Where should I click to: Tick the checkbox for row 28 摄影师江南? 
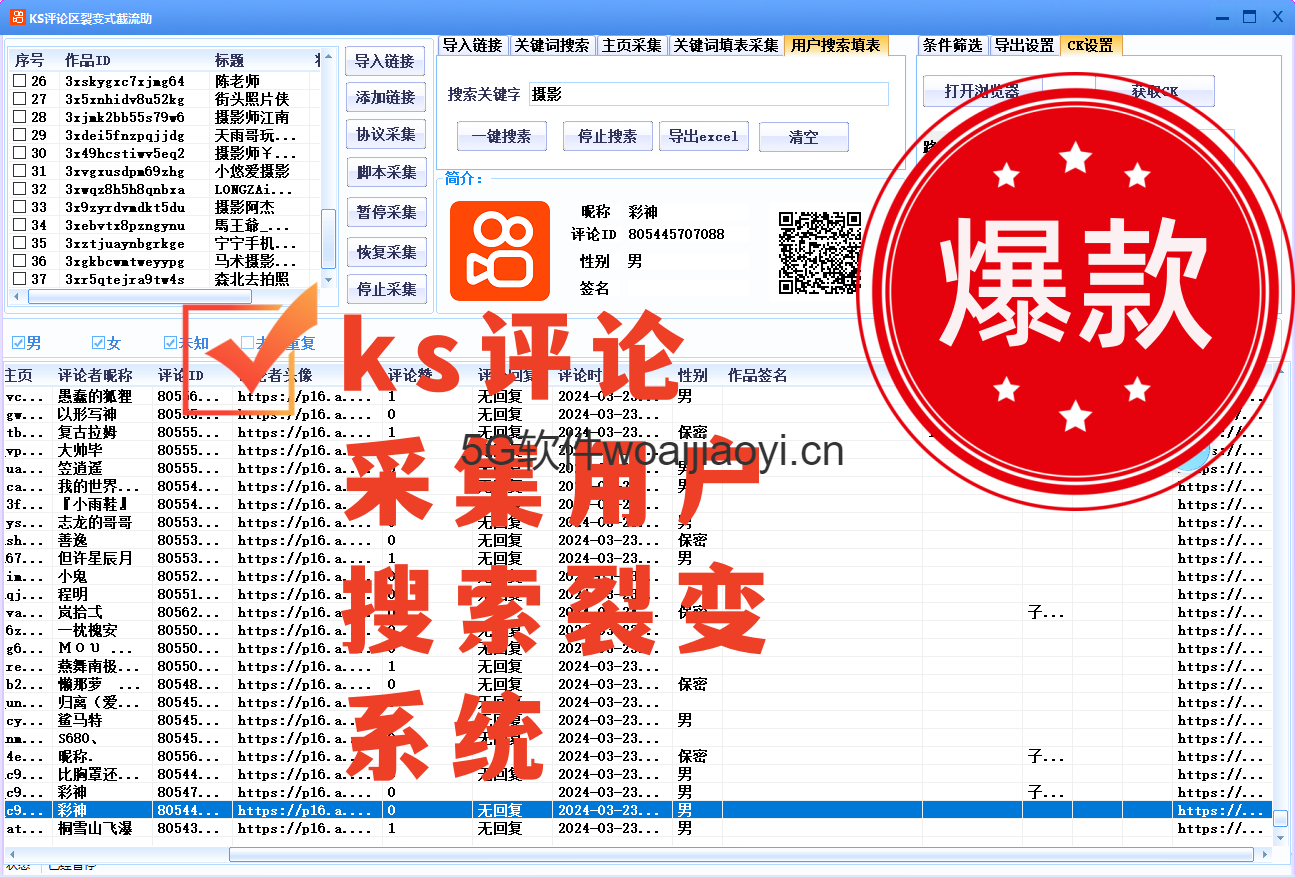point(19,117)
